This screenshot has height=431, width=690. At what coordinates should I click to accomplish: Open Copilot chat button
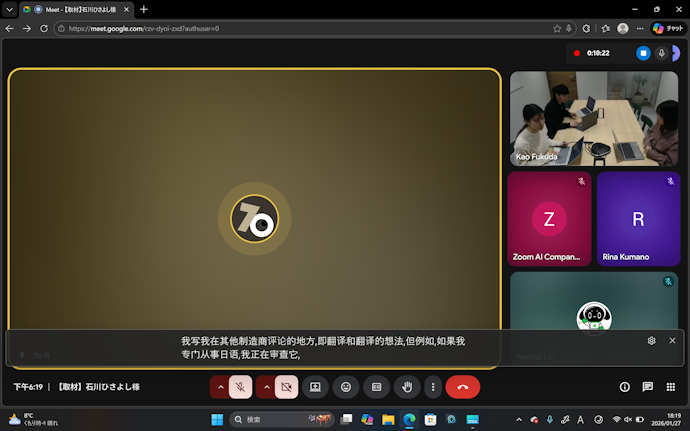click(x=668, y=29)
